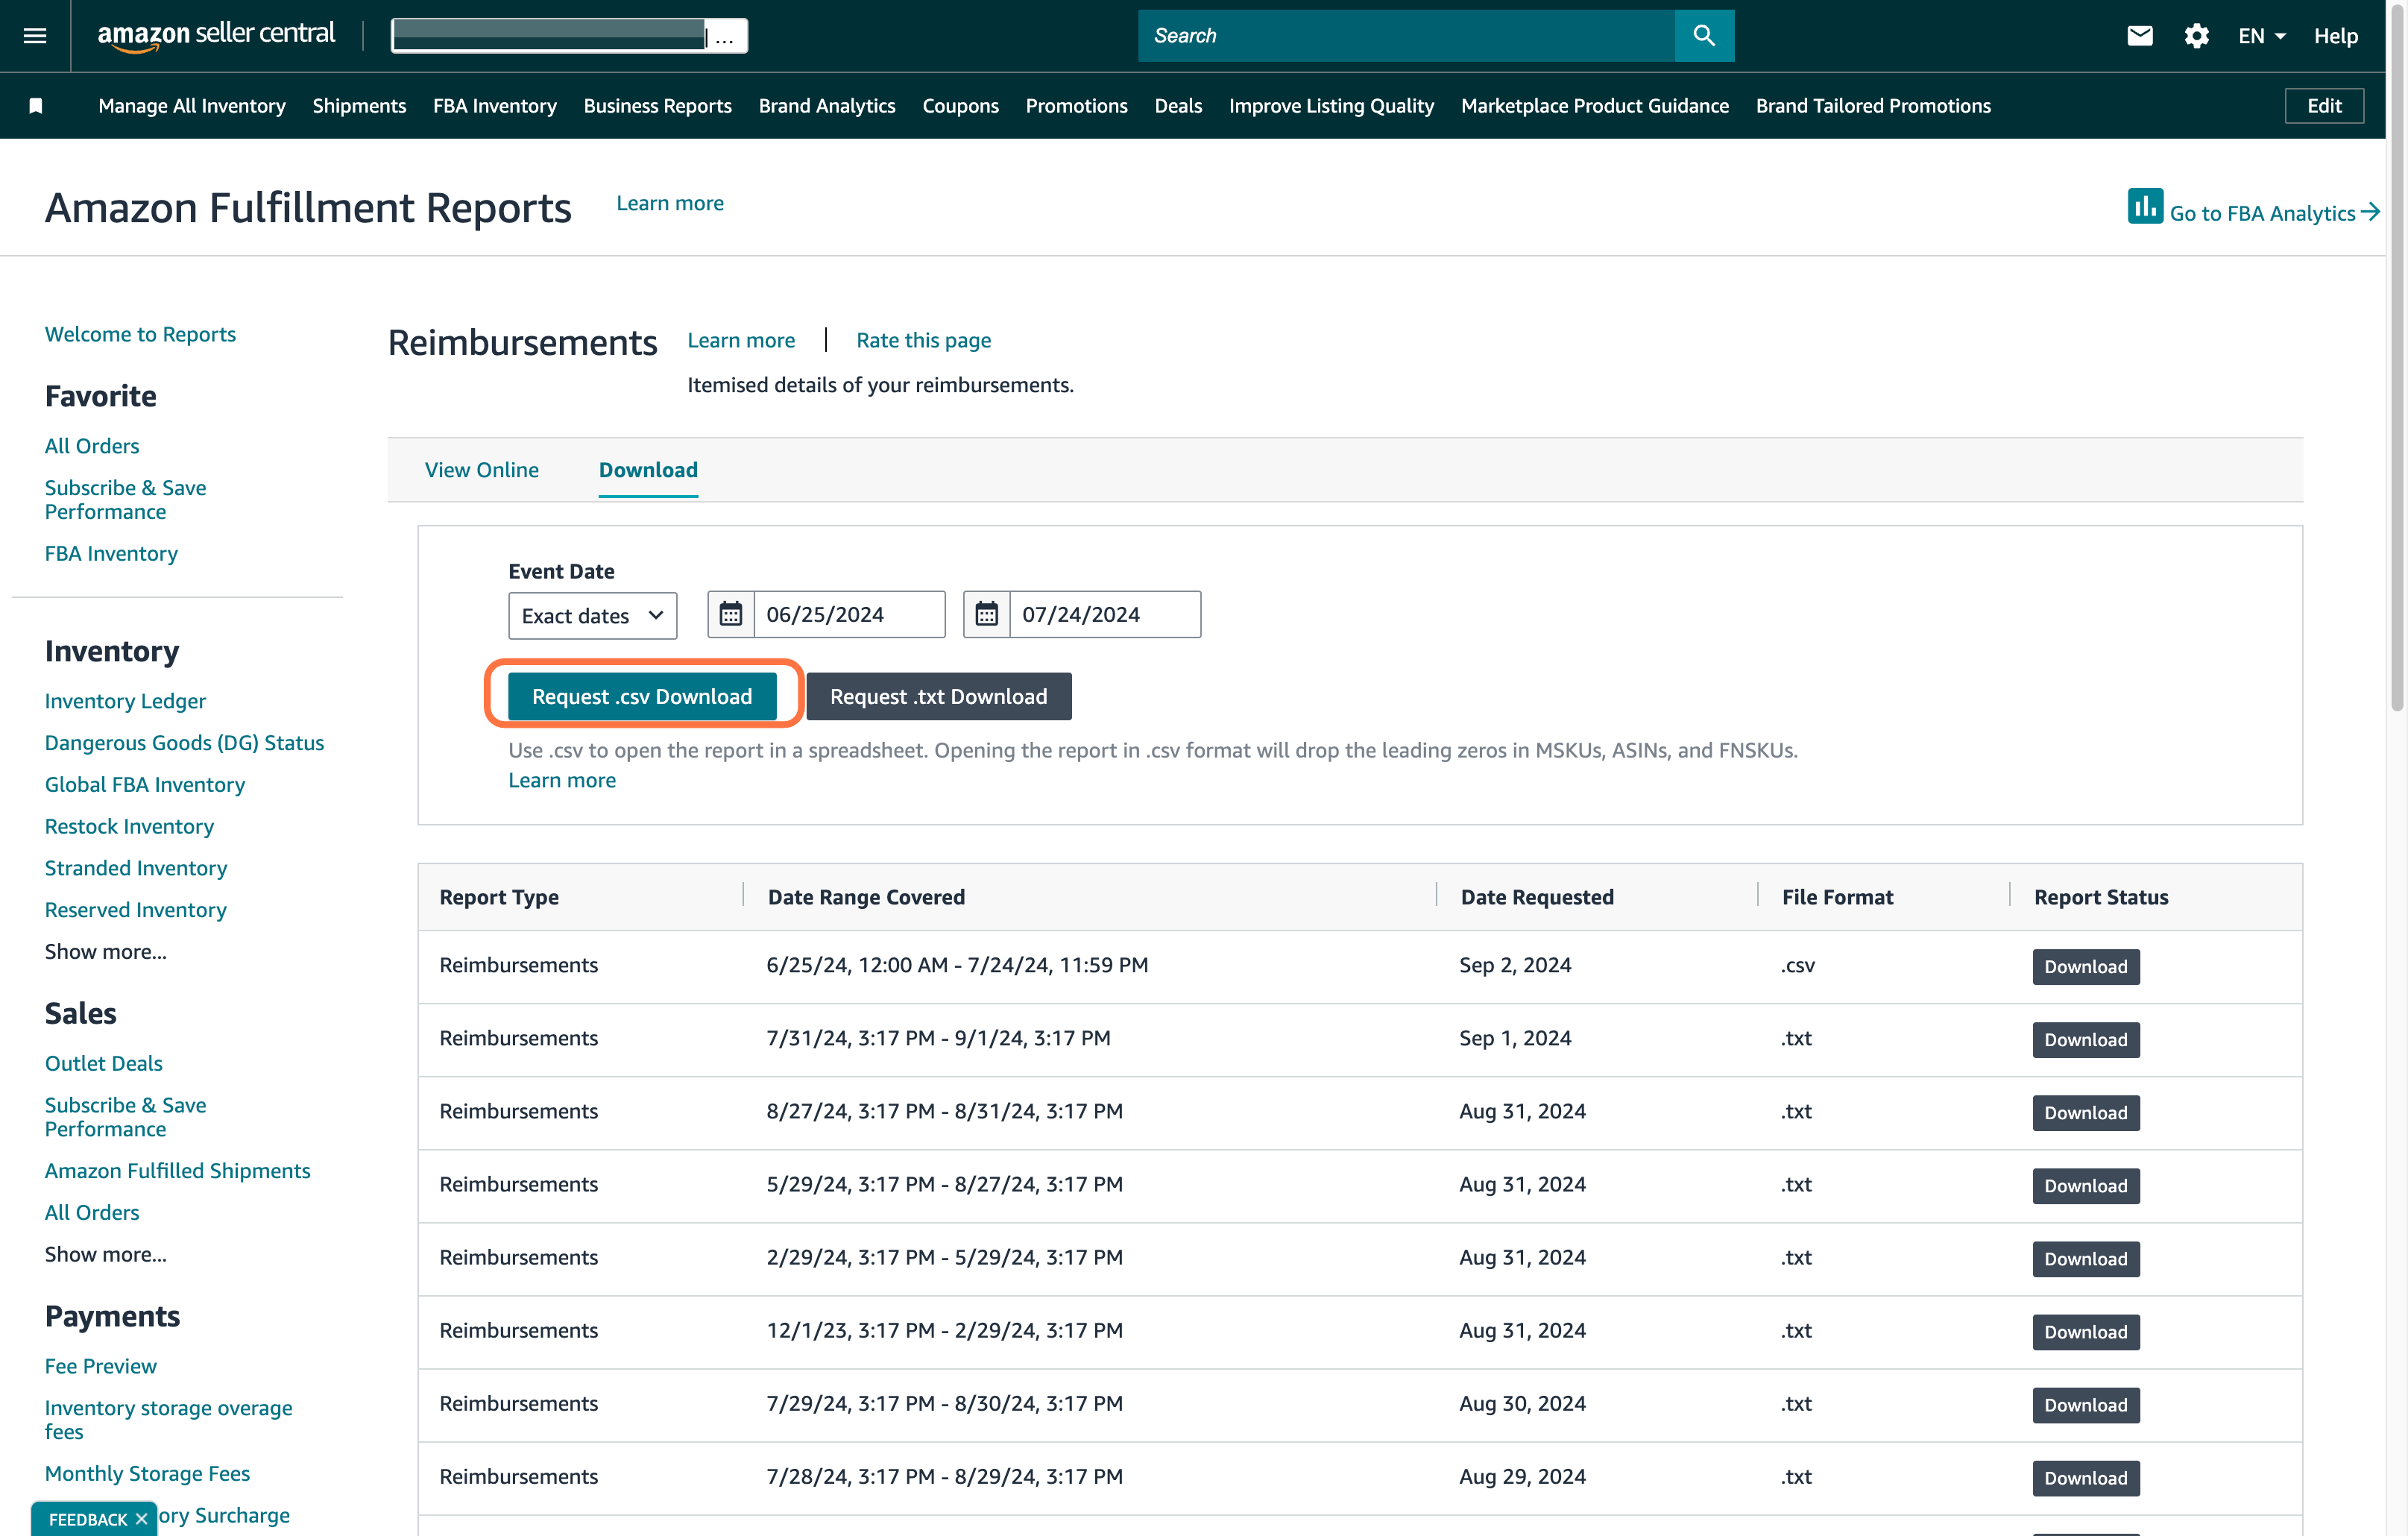Show more Sales reports
2408x1536 pixels.
[106, 1254]
